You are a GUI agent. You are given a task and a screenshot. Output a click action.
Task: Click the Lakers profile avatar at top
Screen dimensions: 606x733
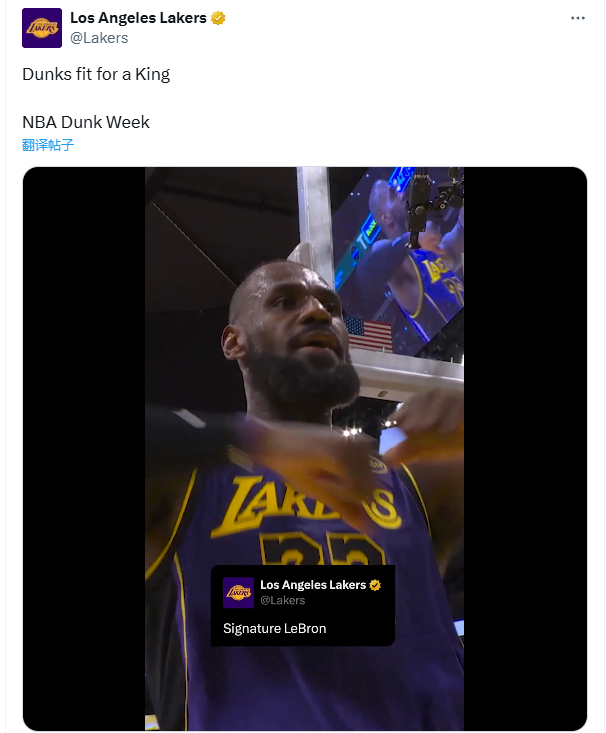point(42,27)
